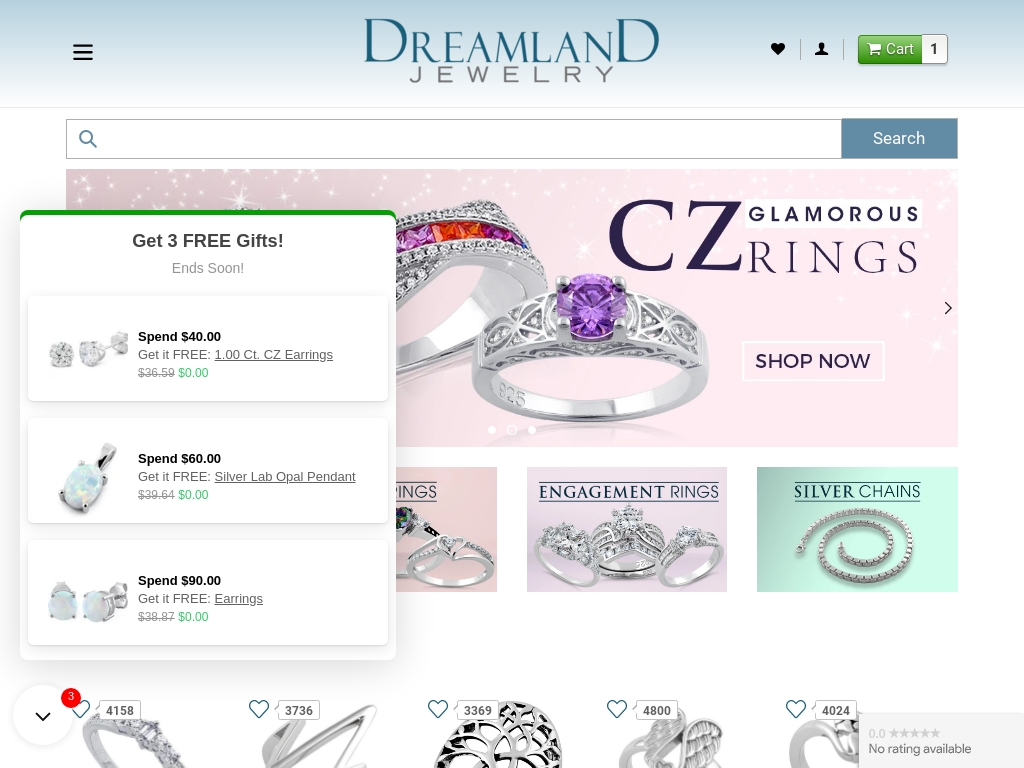Open the Silver Lab Opal Pendant link
The image size is (1024, 768).
point(285,477)
